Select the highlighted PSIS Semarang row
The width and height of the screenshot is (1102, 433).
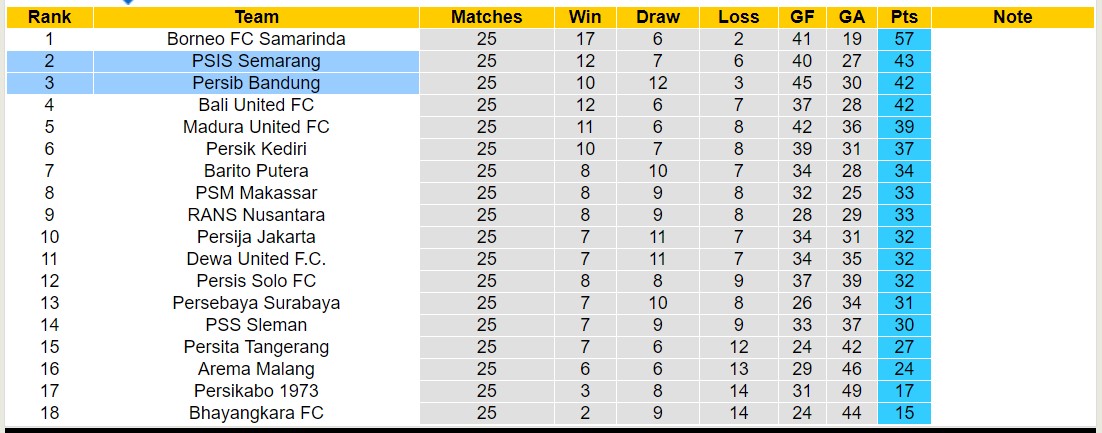[257, 61]
